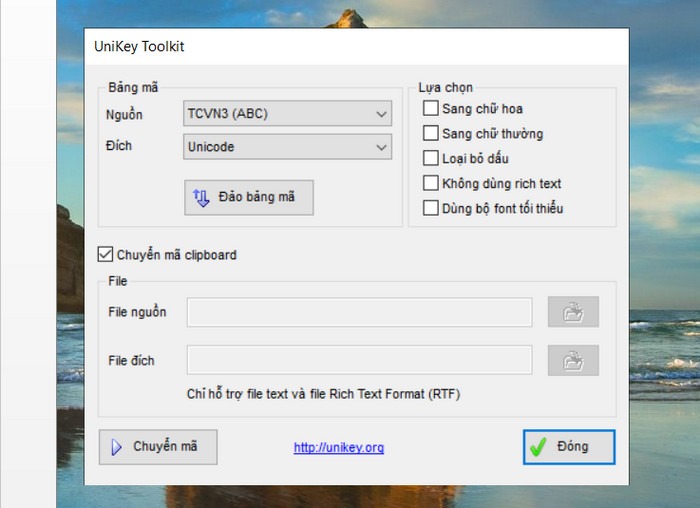The width and height of the screenshot is (700, 508).
Task: Browse for the File nguồn using the folder icon
Action: click(573, 312)
